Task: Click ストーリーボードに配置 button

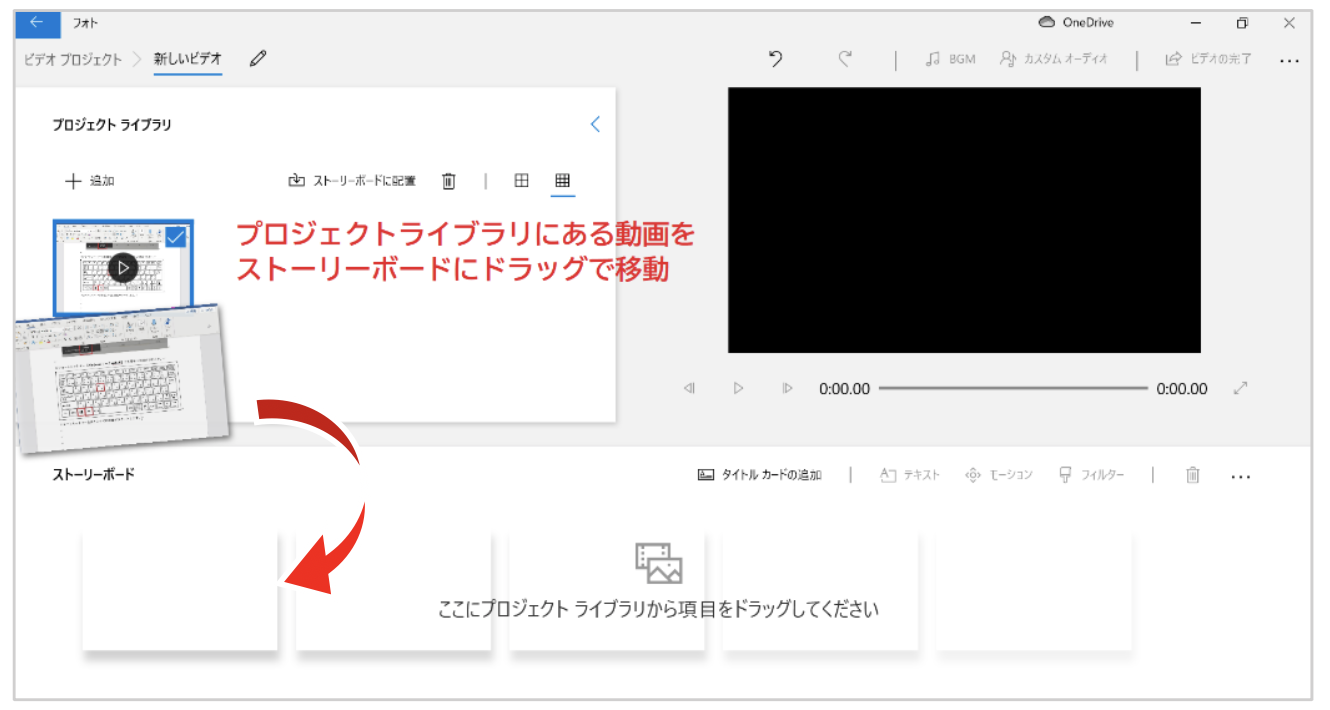Action: 351,181
